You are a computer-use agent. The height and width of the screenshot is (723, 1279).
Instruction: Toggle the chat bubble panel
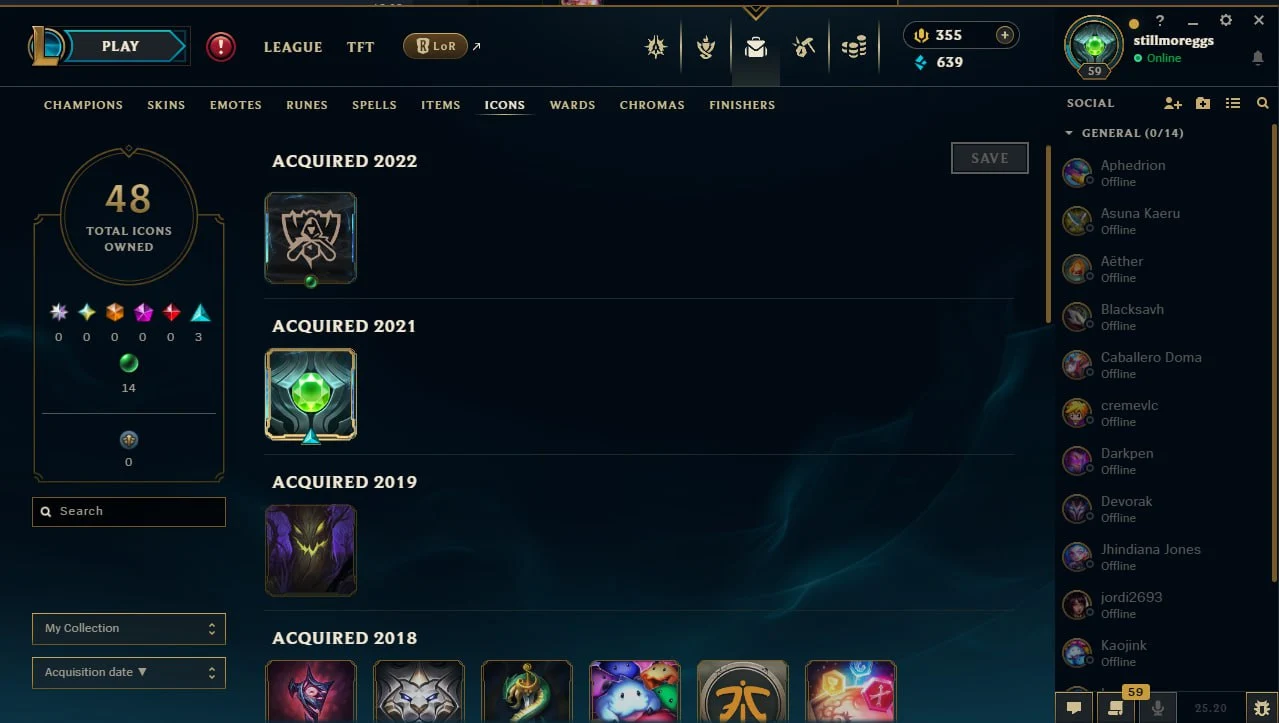1074,708
